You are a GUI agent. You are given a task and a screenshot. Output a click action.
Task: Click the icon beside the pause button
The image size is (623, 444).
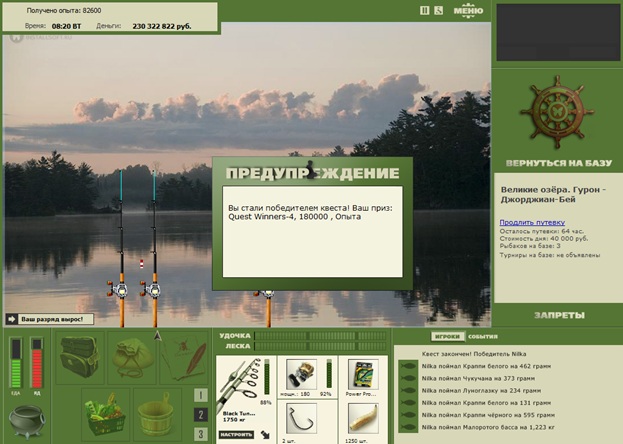click(x=438, y=10)
